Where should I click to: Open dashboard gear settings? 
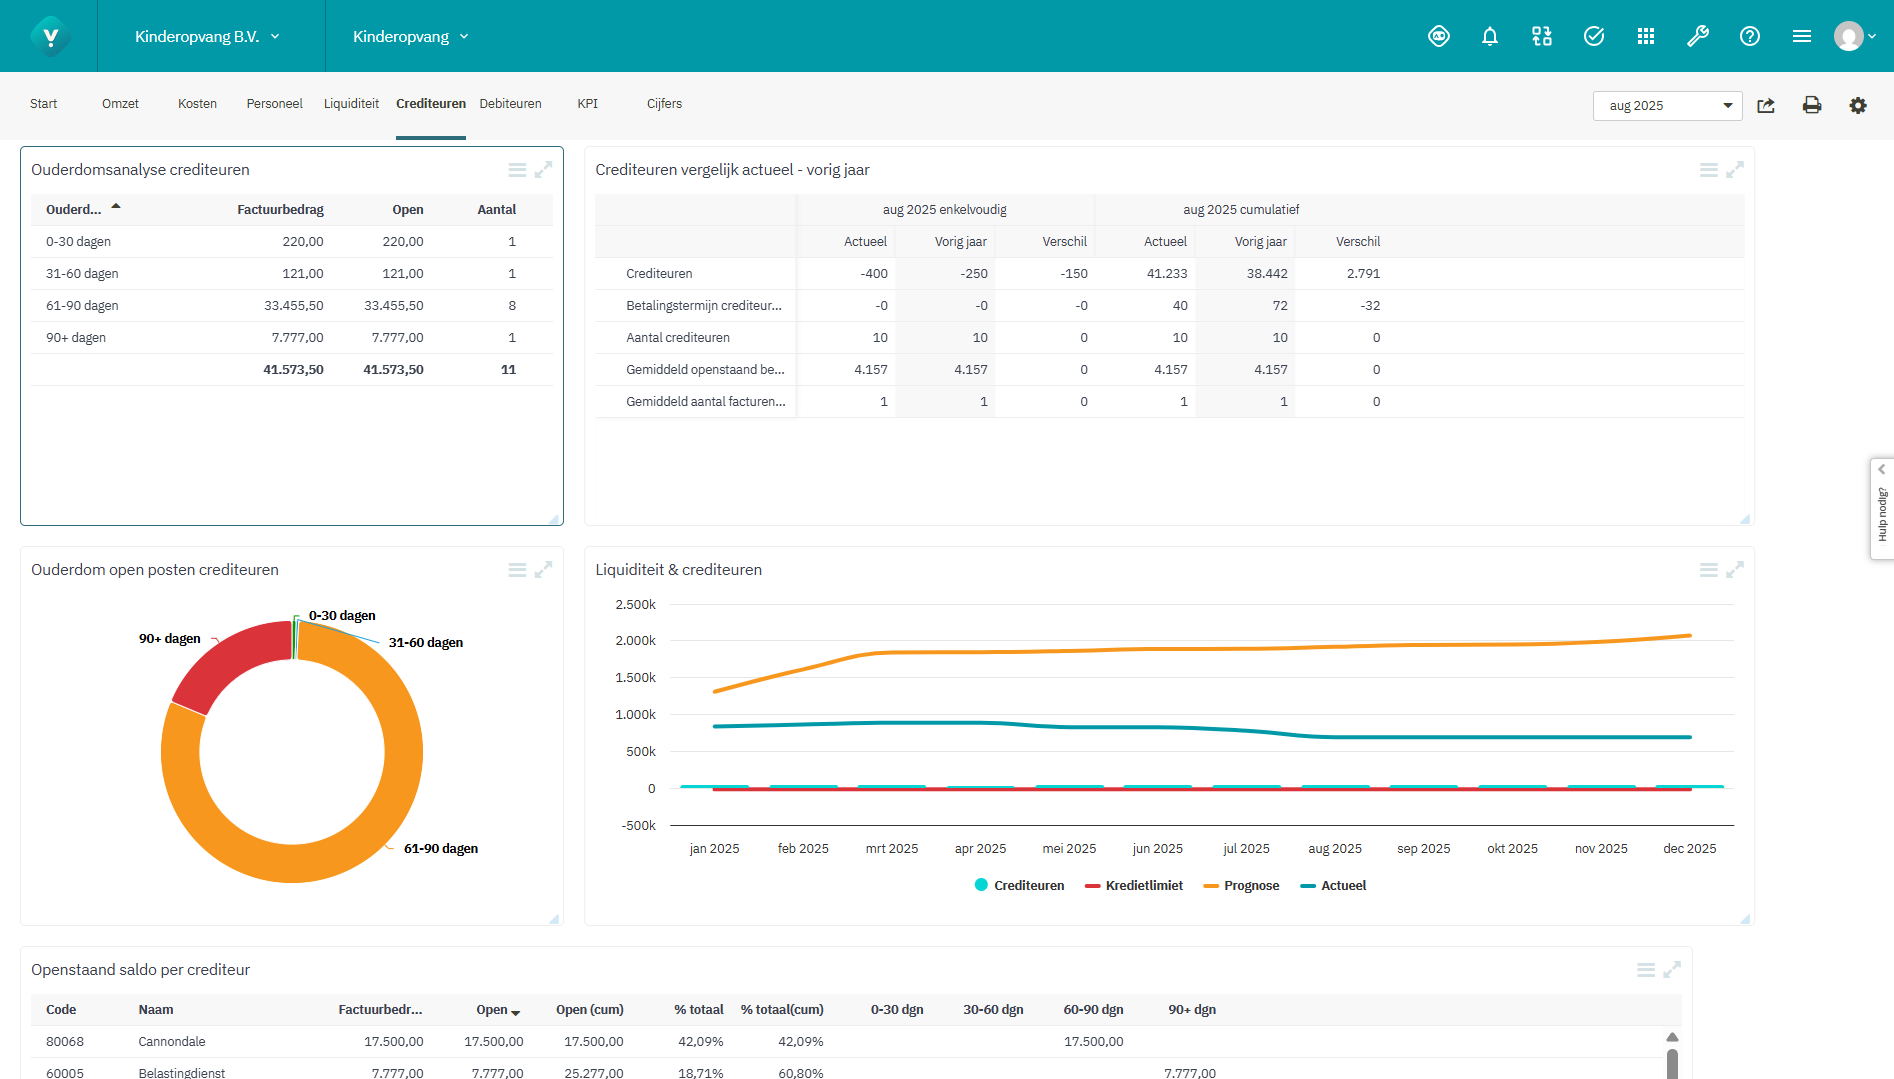1857,106
